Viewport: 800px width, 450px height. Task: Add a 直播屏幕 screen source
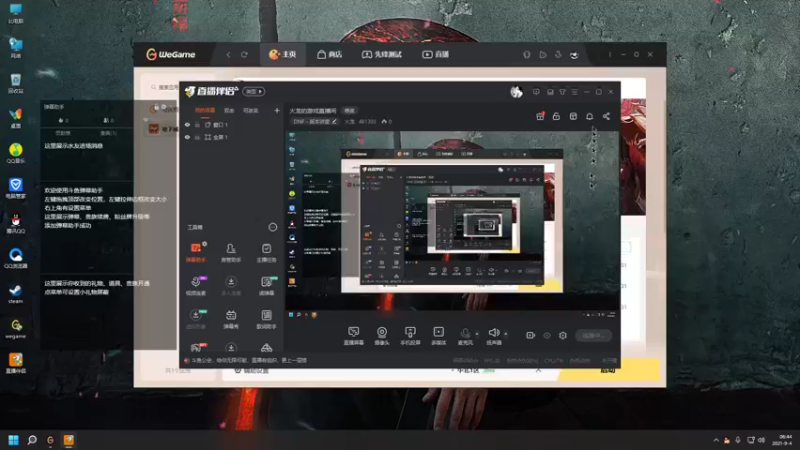point(354,336)
